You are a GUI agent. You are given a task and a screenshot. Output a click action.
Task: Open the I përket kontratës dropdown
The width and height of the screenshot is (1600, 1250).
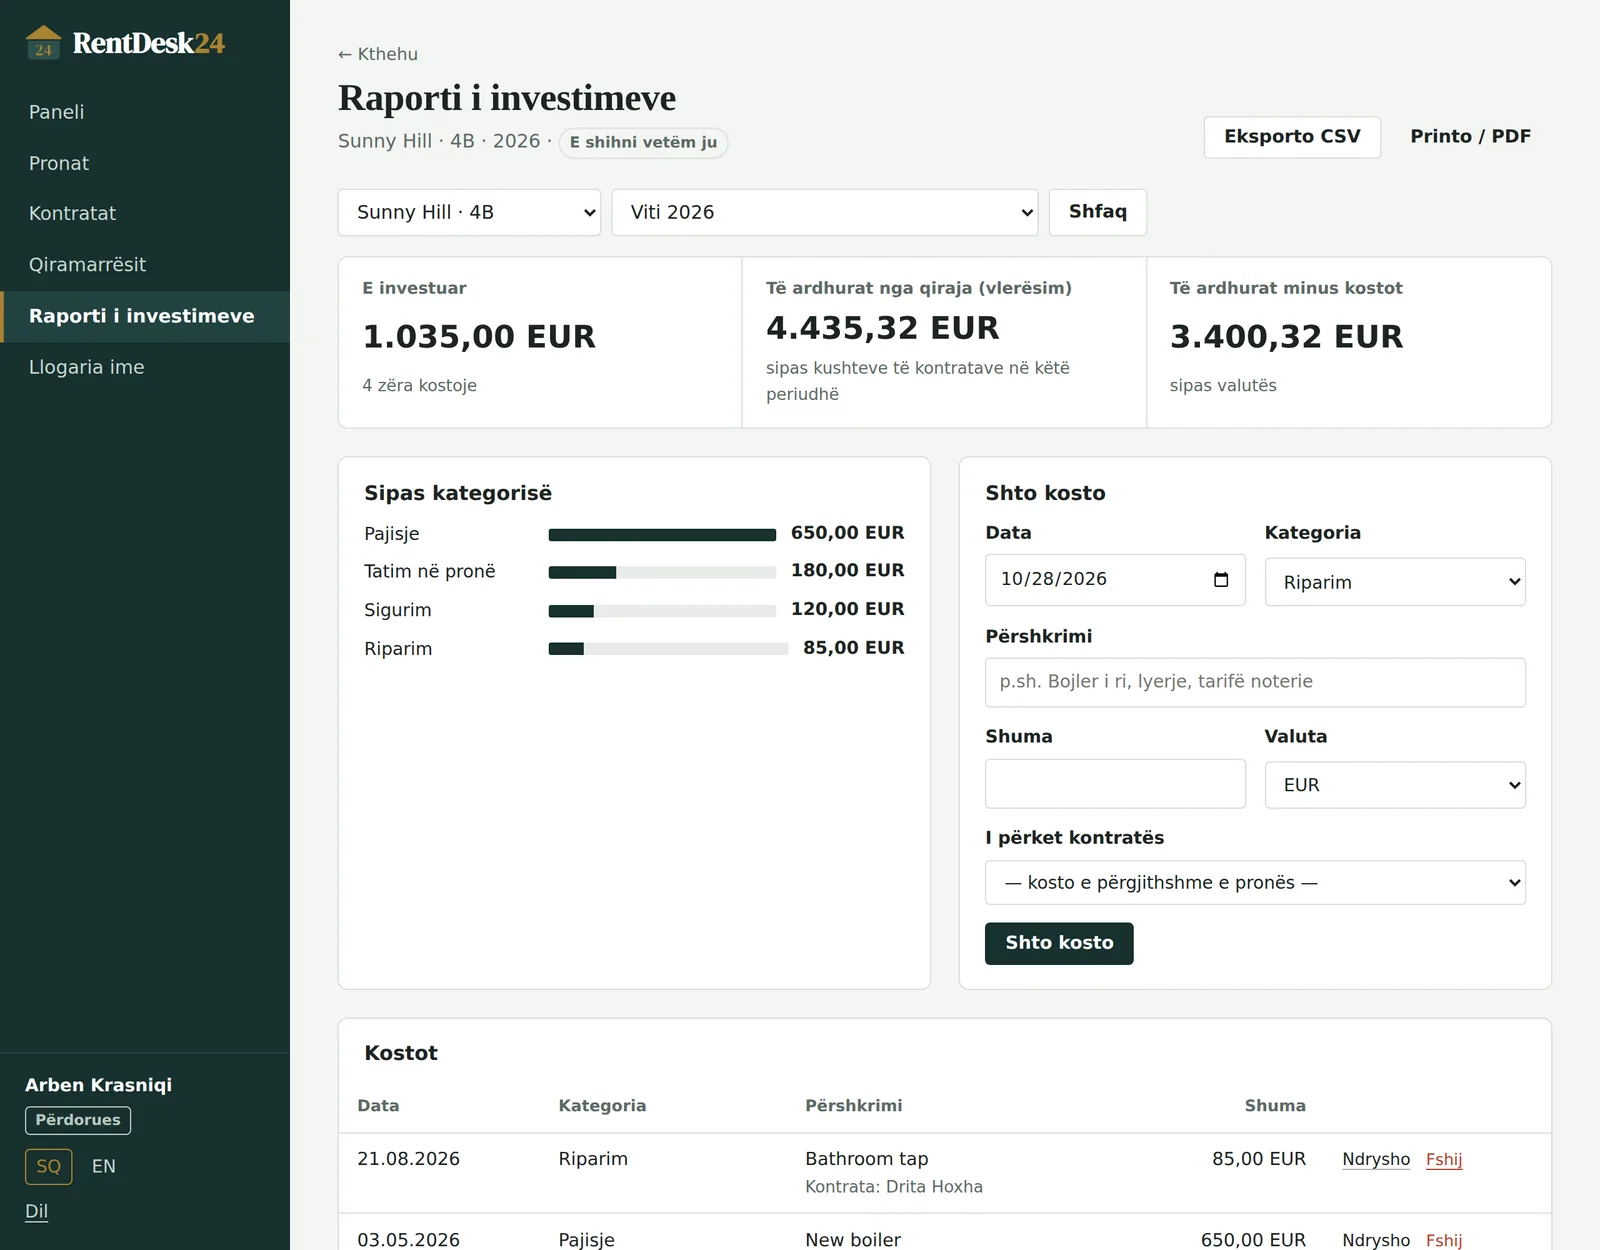point(1255,882)
